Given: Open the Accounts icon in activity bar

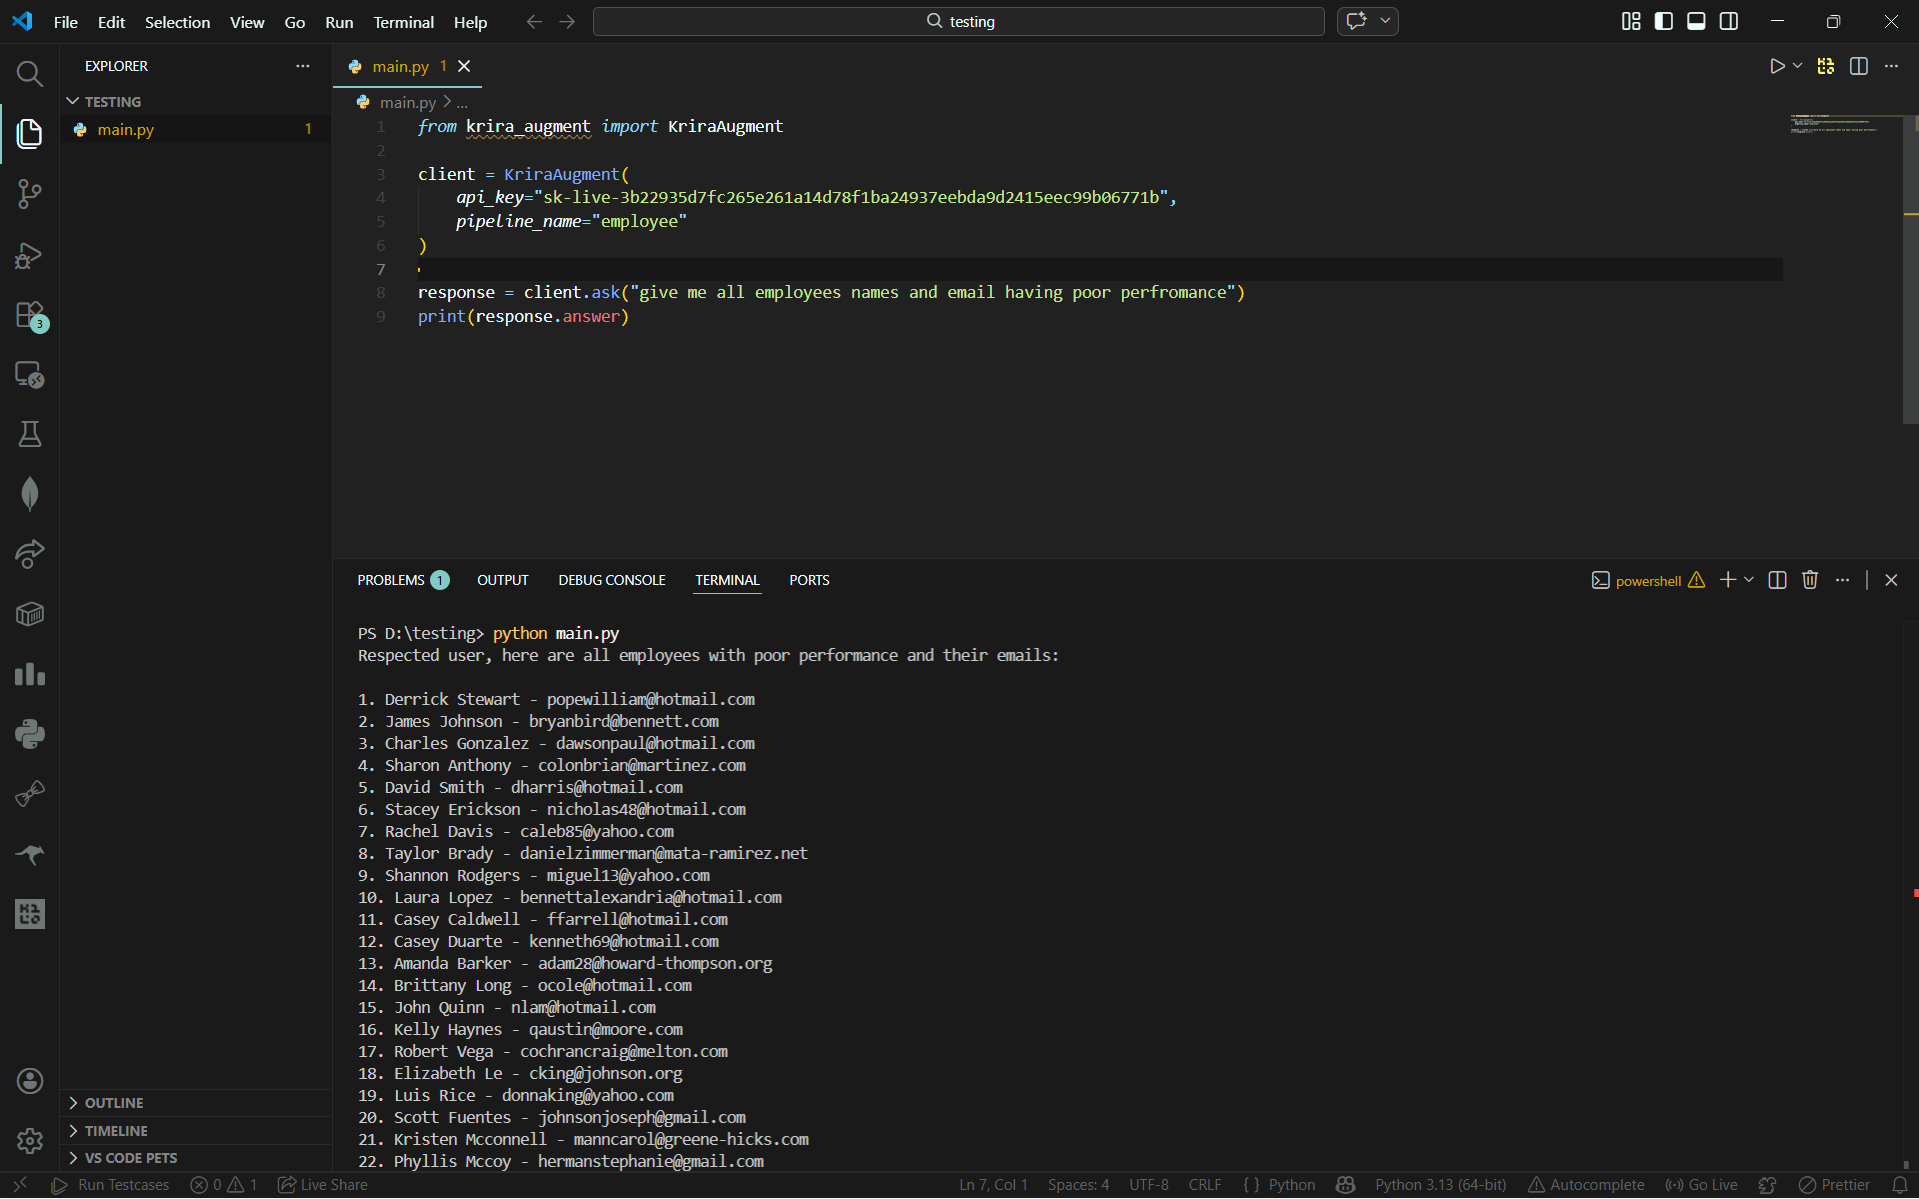Looking at the screenshot, I should pos(29,1081).
